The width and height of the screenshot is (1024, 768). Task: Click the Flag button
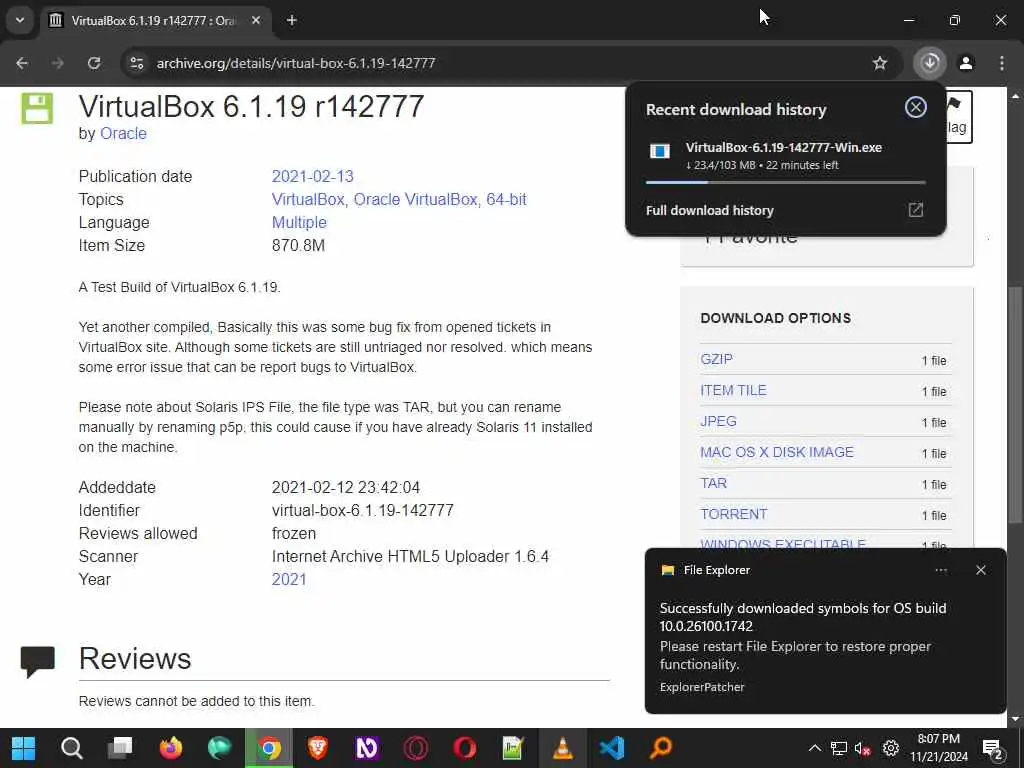point(959,117)
